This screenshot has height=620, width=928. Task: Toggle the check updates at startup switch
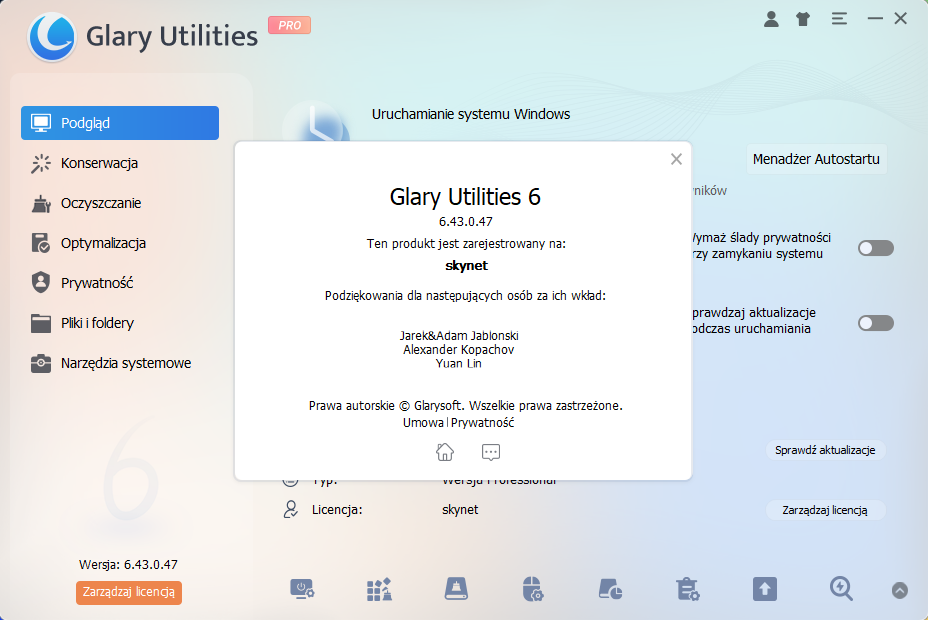[x=876, y=323]
